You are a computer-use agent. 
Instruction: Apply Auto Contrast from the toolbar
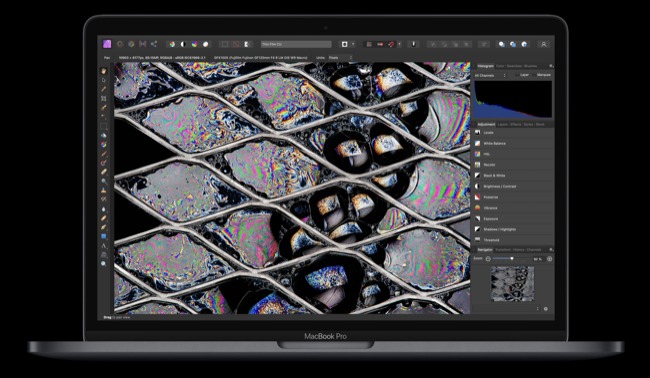183,44
